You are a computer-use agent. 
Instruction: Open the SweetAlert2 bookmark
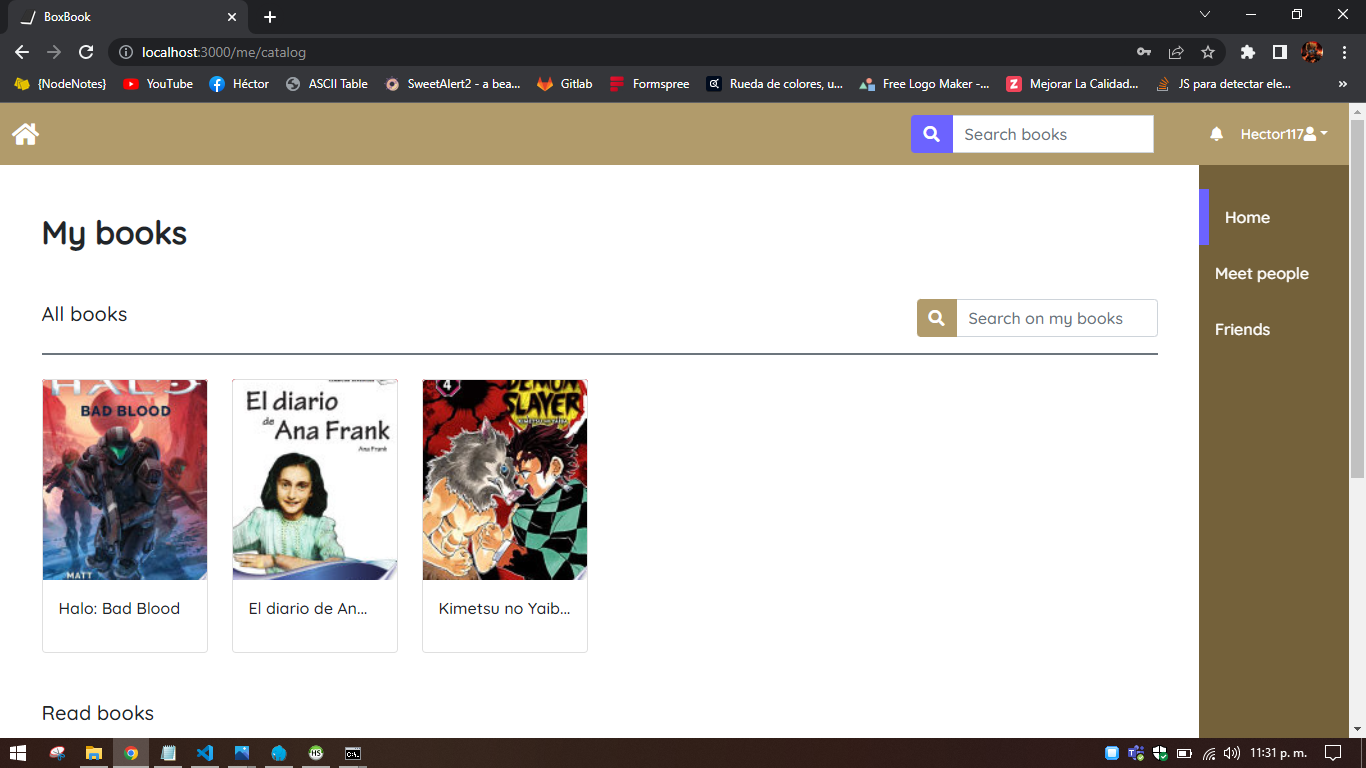click(453, 84)
